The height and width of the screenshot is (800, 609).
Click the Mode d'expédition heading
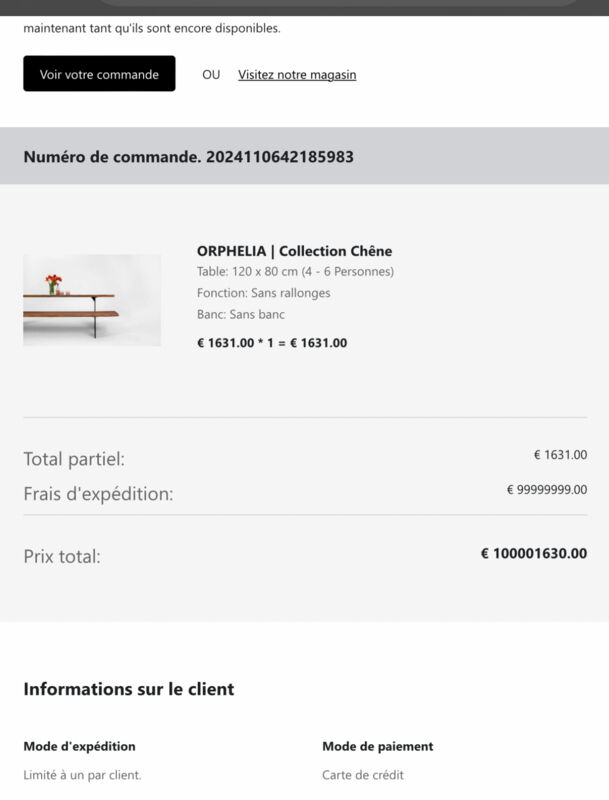click(80, 746)
